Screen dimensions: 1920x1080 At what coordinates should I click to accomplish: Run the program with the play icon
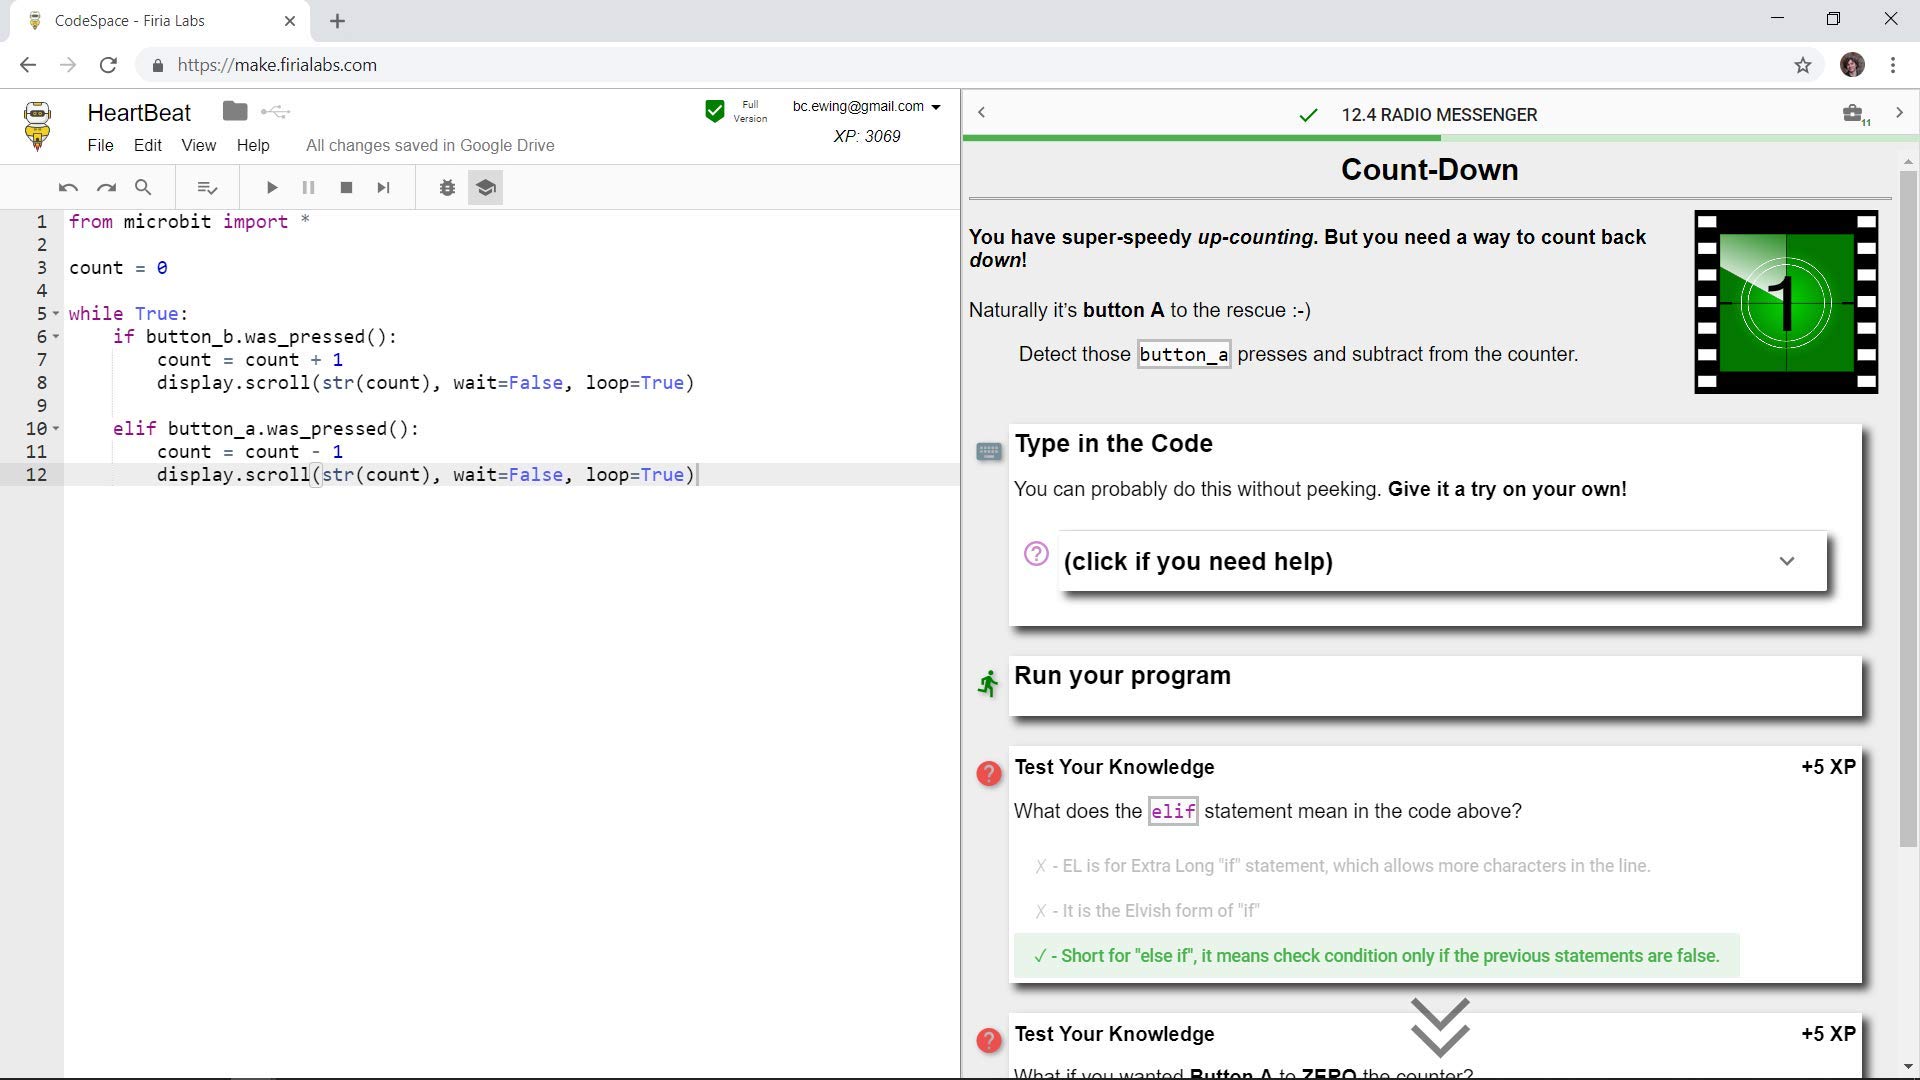coord(271,188)
